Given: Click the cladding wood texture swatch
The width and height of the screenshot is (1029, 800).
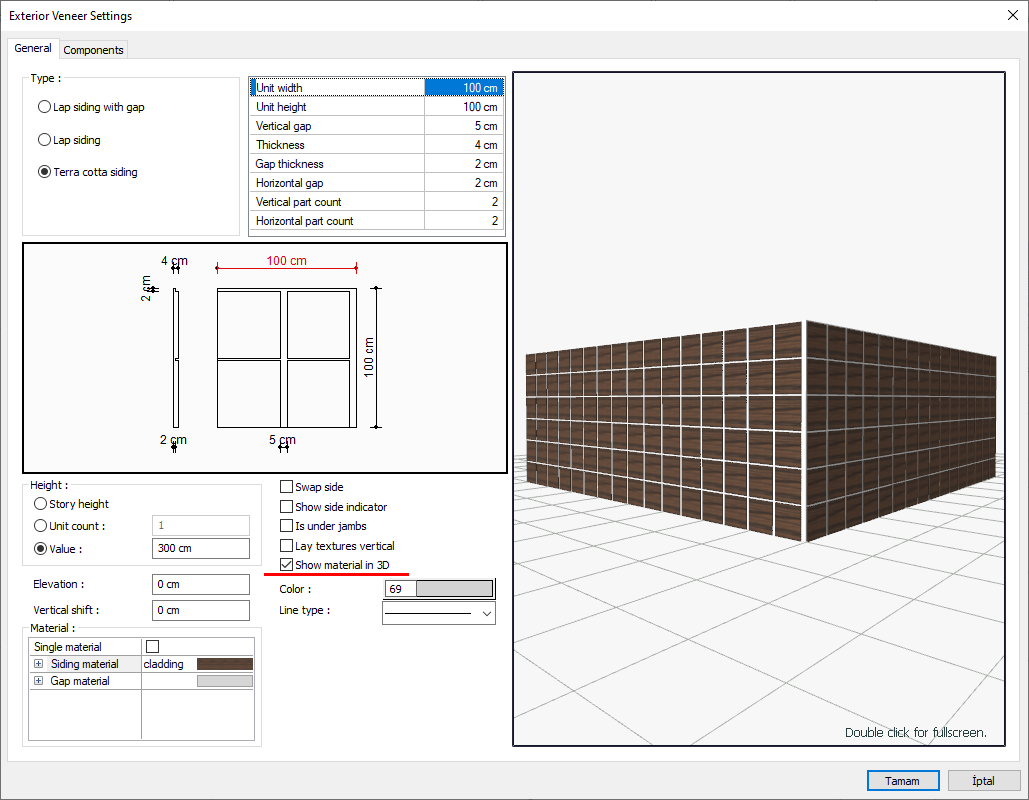Looking at the screenshot, I should (224, 664).
